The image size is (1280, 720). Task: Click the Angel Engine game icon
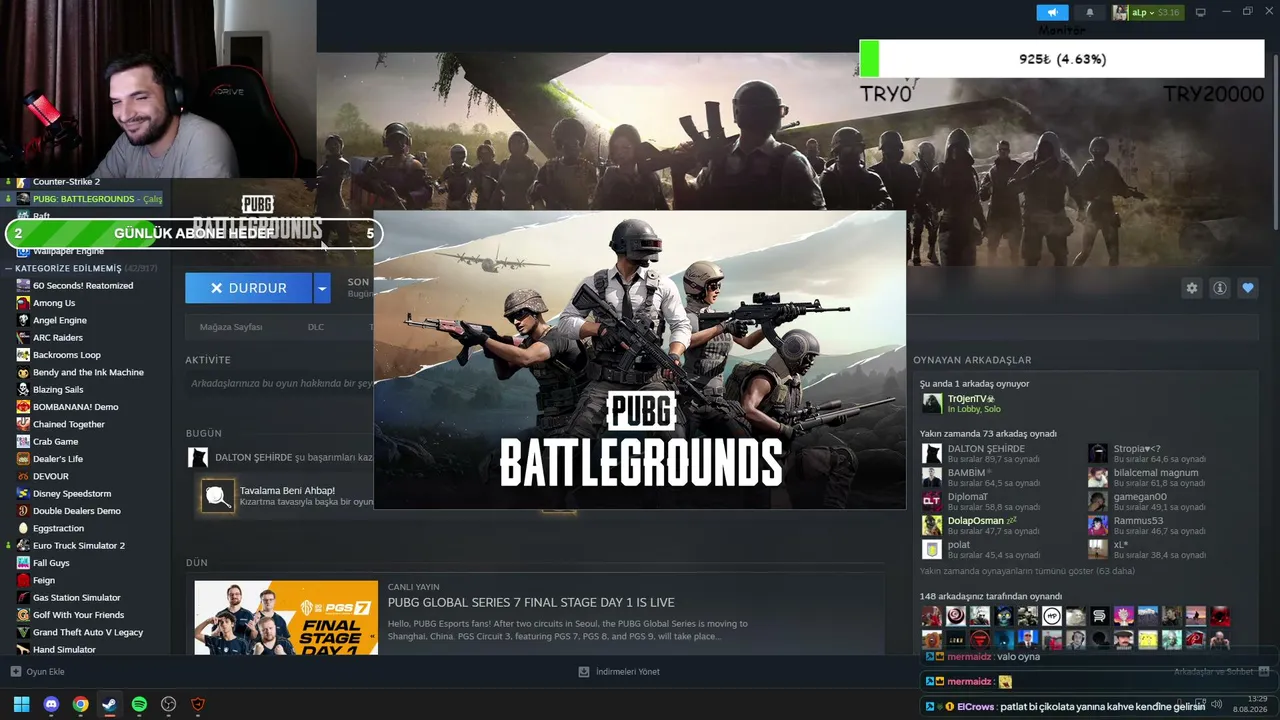coord(23,320)
